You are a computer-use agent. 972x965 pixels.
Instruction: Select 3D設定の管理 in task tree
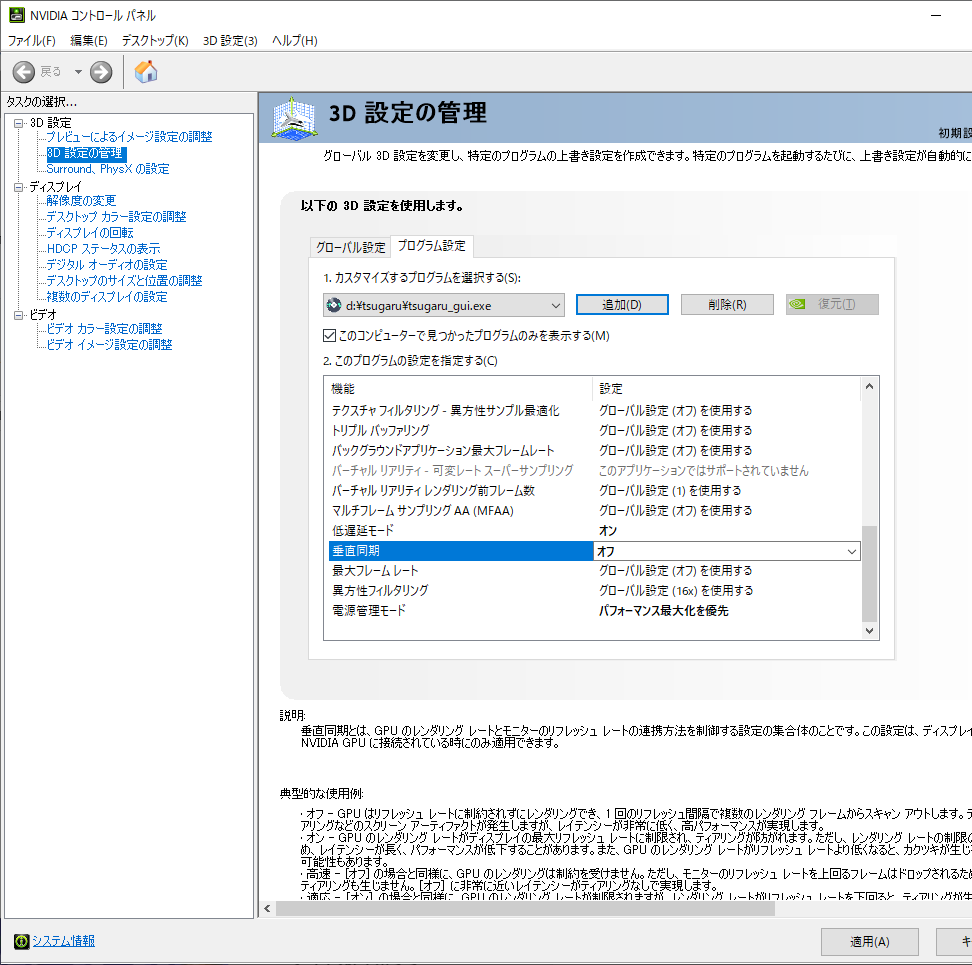(86, 153)
